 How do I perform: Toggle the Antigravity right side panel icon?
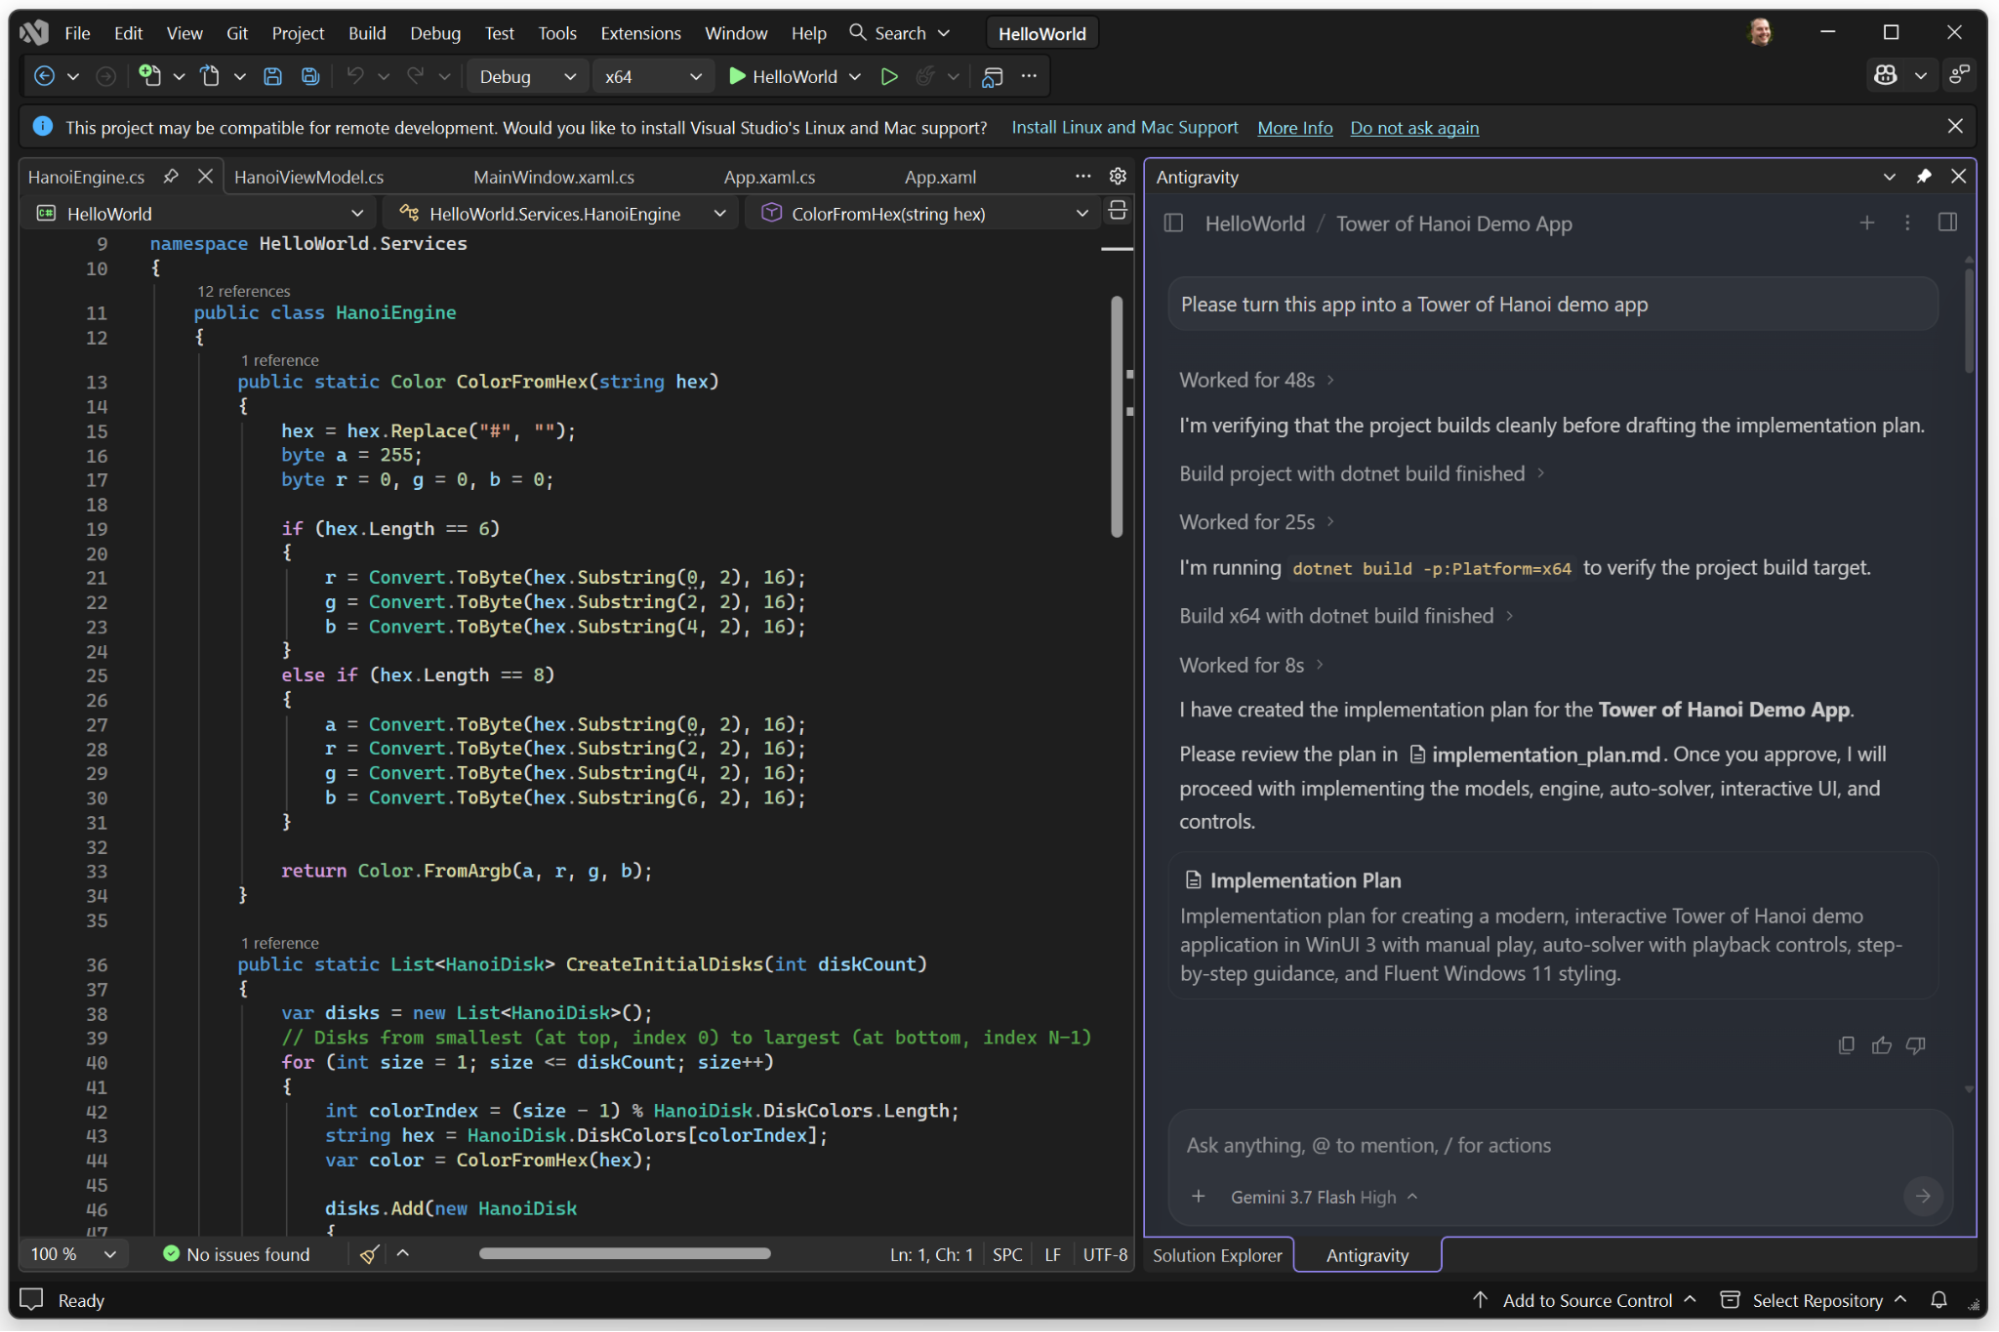[x=1948, y=223]
